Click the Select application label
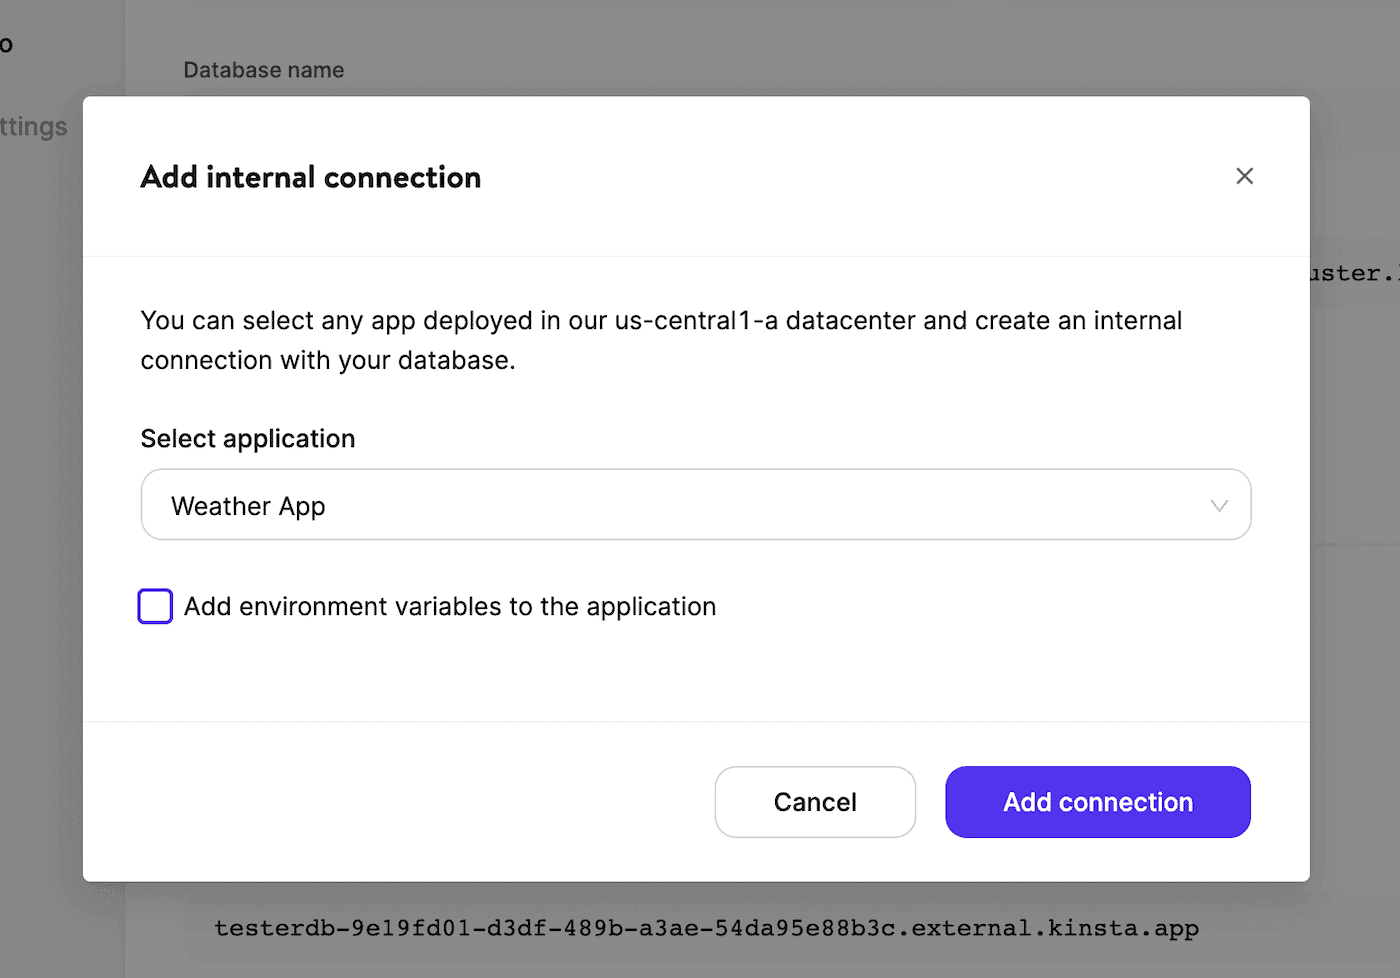Viewport: 1400px width, 978px height. [x=247, y=438]
